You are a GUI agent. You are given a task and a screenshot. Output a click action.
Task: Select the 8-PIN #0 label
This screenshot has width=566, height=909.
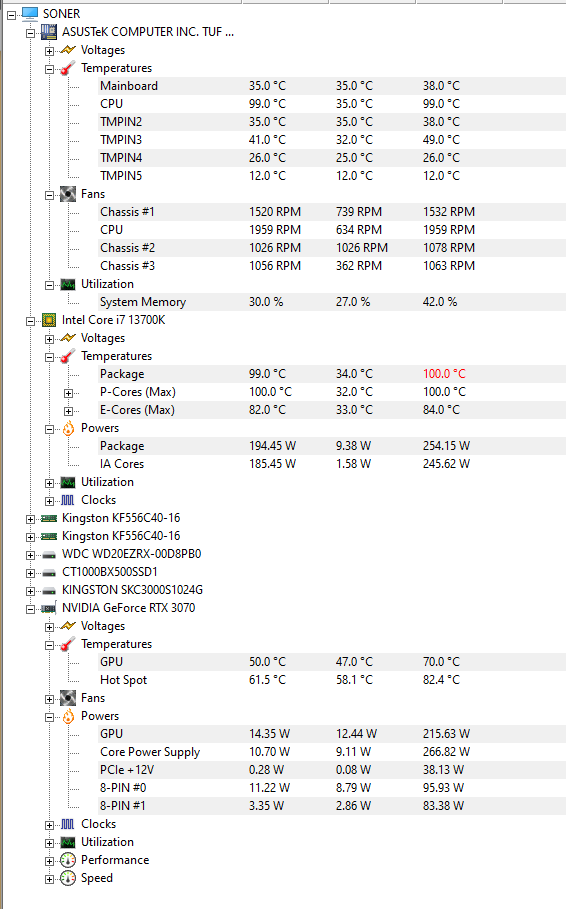pos(123,788)
